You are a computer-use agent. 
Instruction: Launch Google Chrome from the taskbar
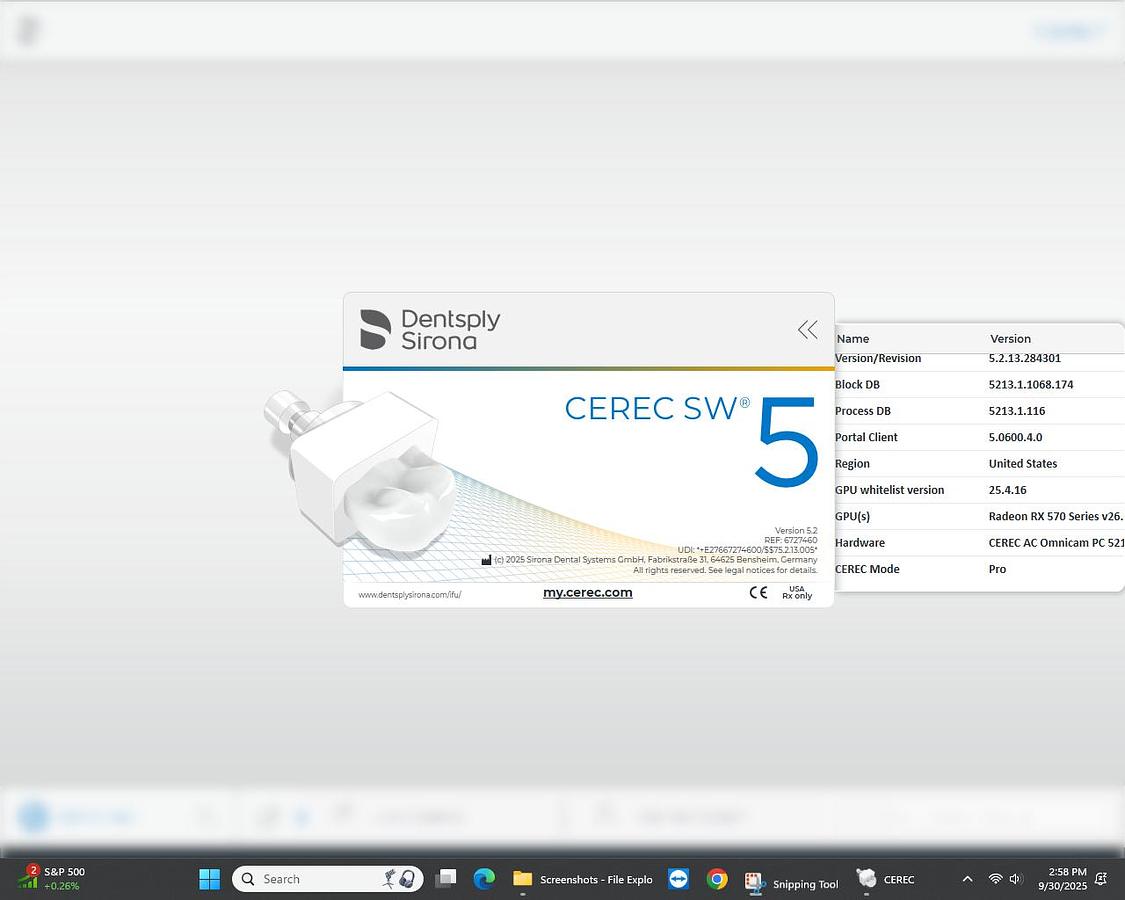tap(718, 879)
